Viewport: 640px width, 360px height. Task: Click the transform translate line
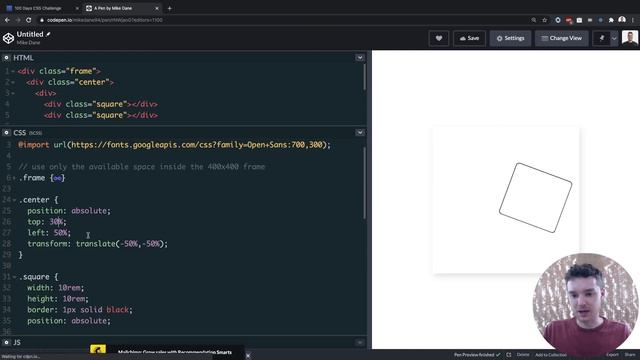pos(98,244)
